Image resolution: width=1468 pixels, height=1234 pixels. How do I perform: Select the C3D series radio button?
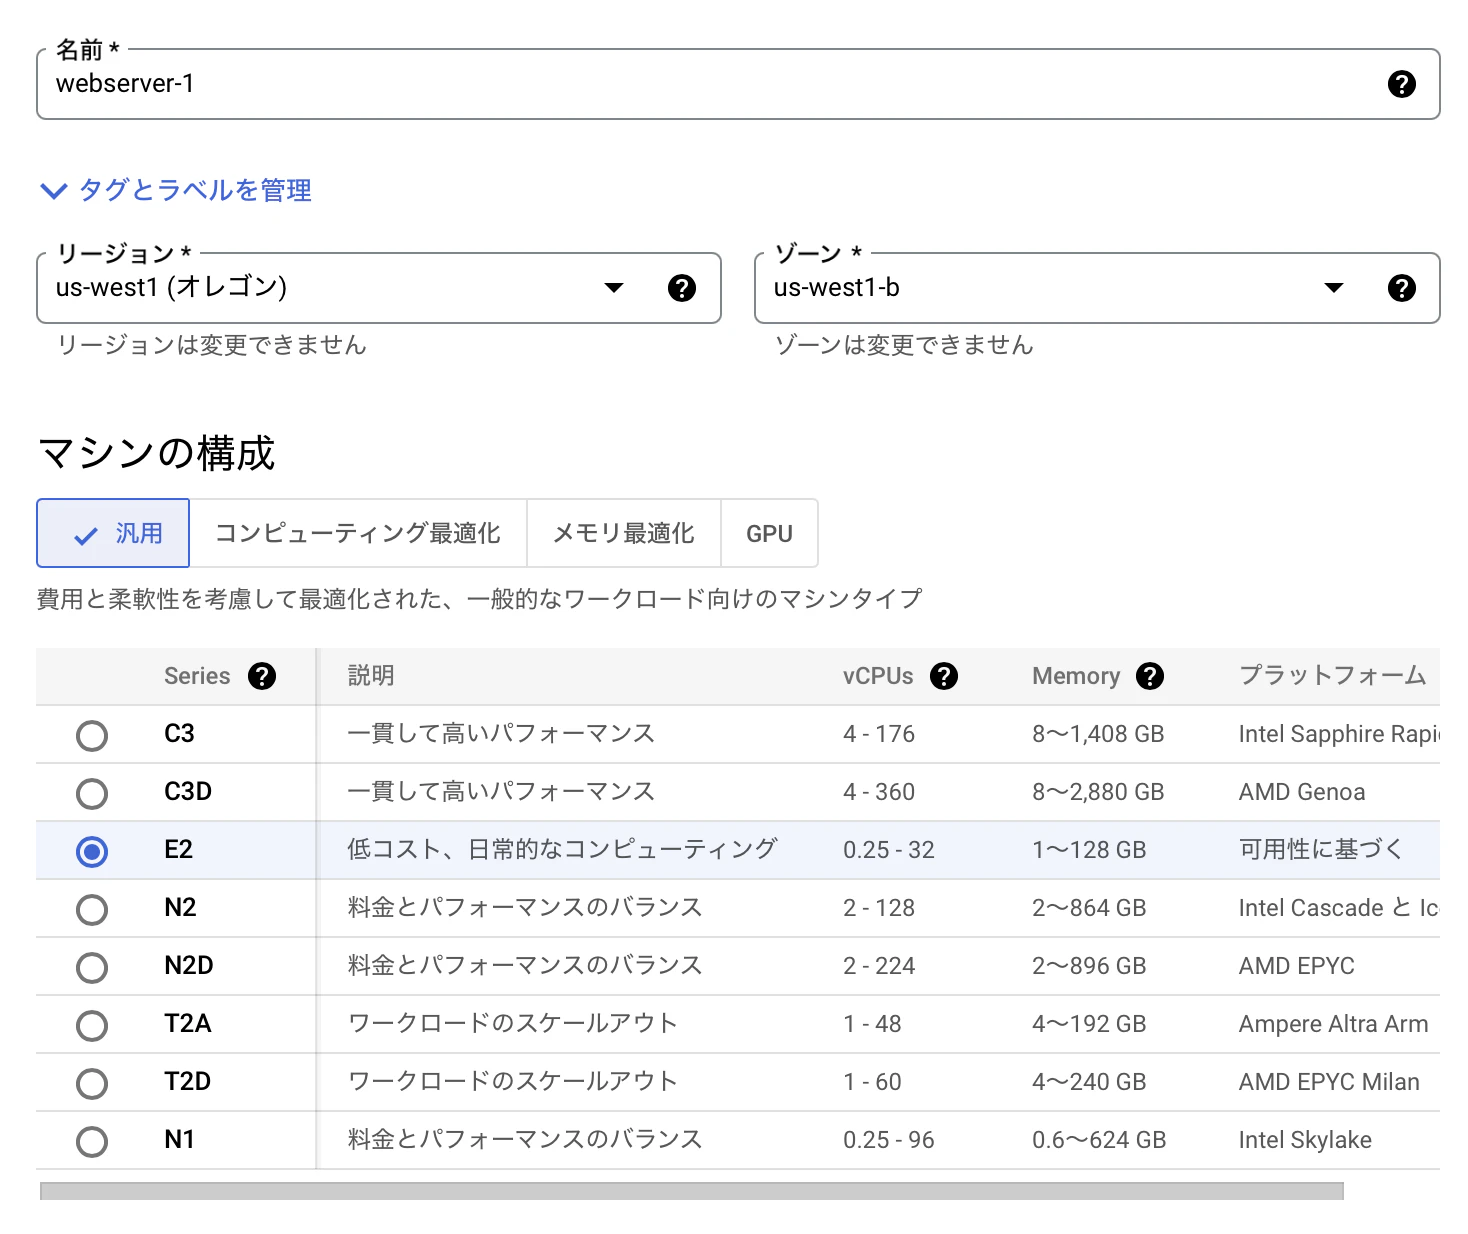92,793
